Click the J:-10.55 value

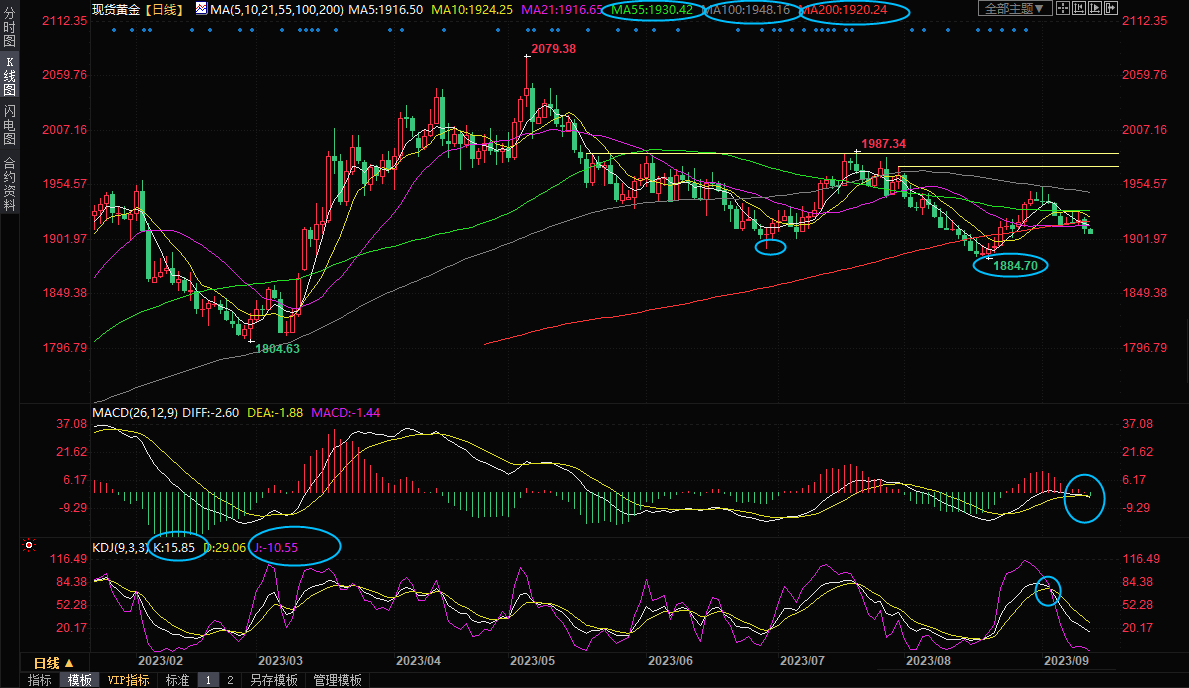click(275, 548)
